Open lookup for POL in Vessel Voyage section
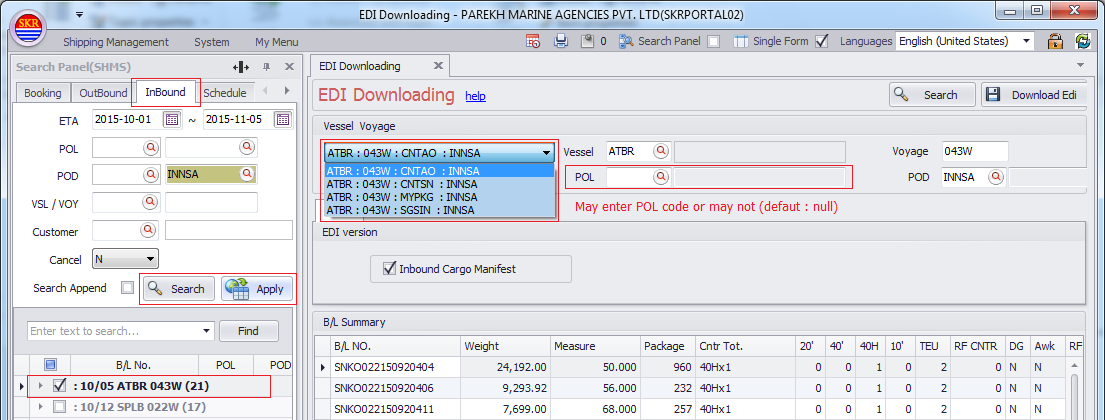 coord(660,177)
